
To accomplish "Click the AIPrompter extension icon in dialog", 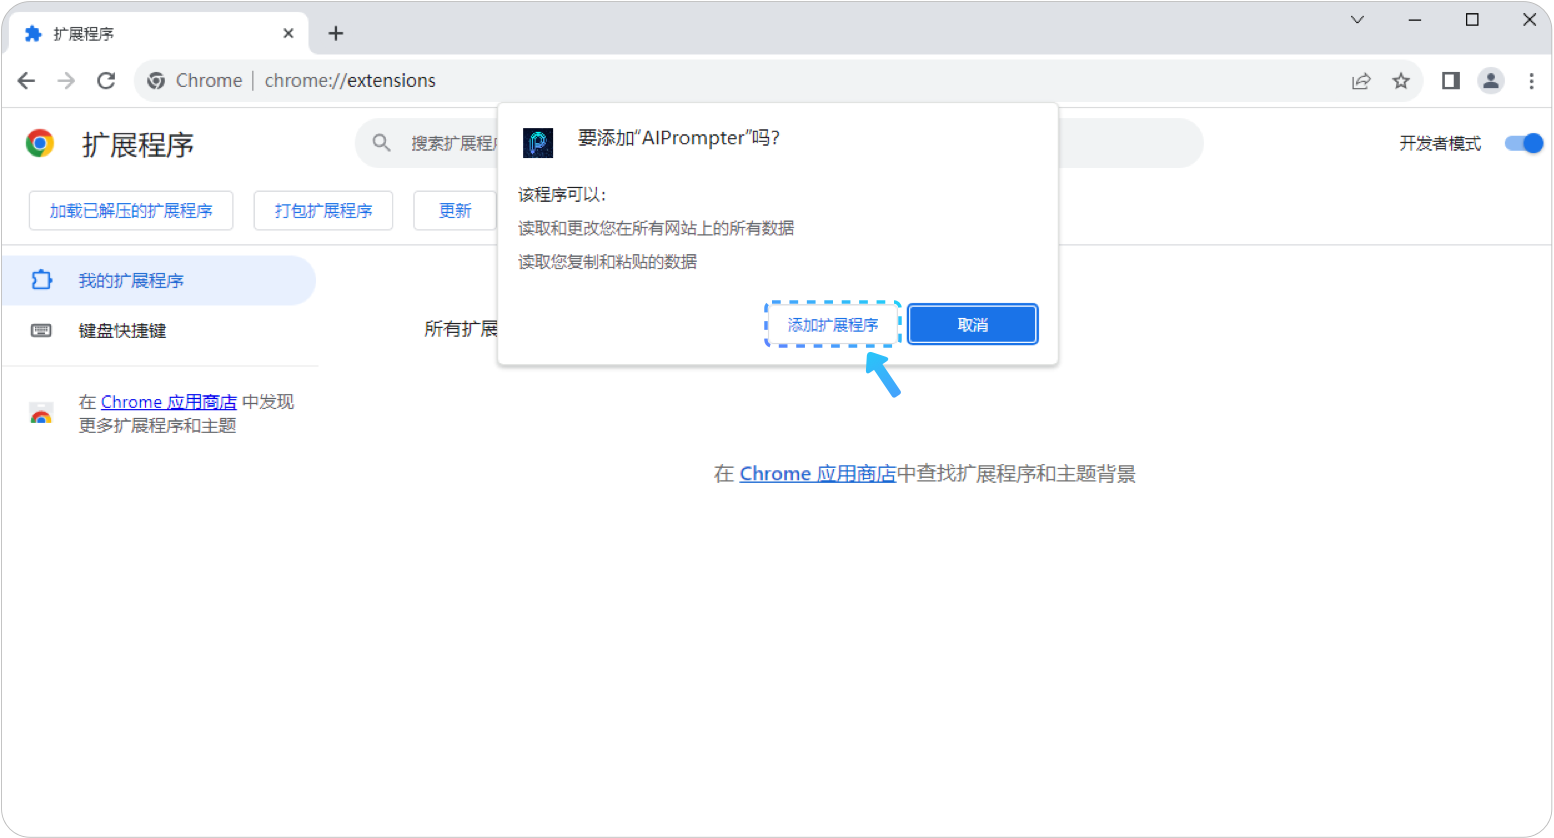I will [538, 143].
